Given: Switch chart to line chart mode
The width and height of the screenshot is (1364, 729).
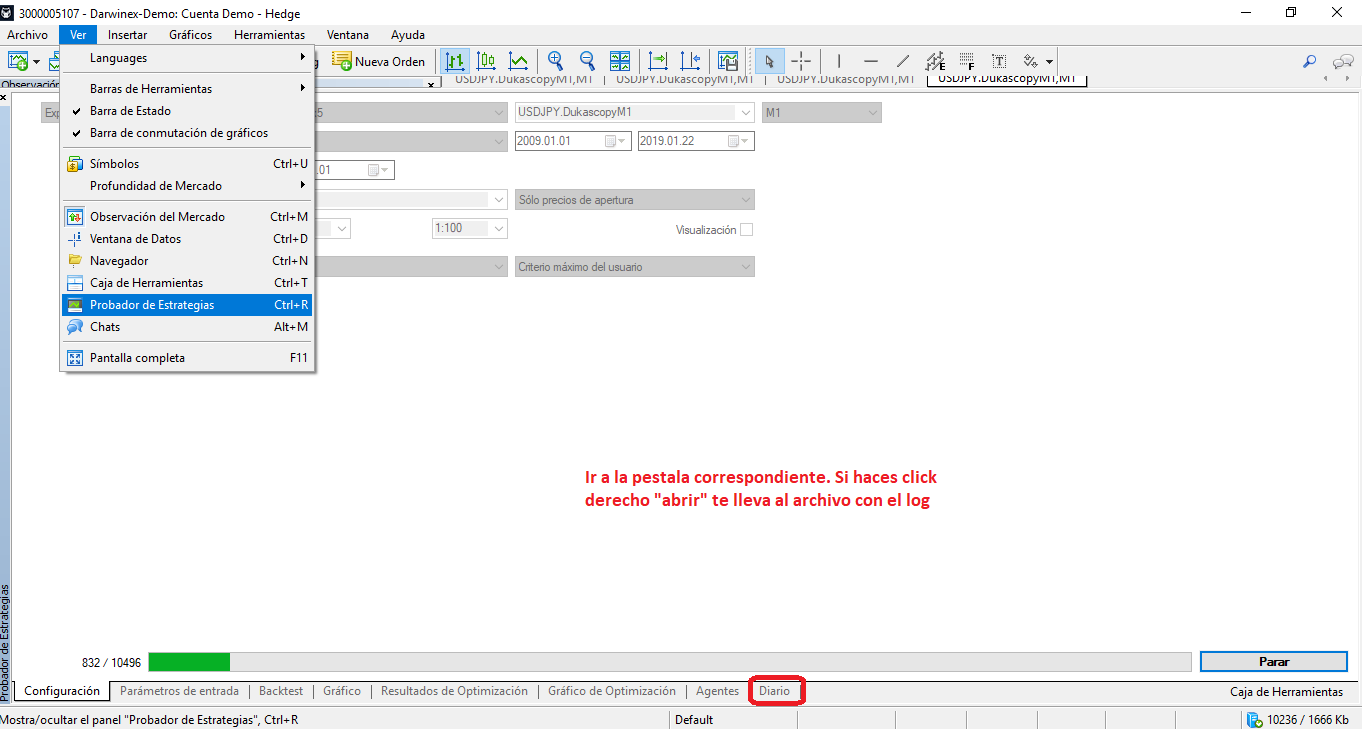Looking at the screenshot, I should [518, 61].
